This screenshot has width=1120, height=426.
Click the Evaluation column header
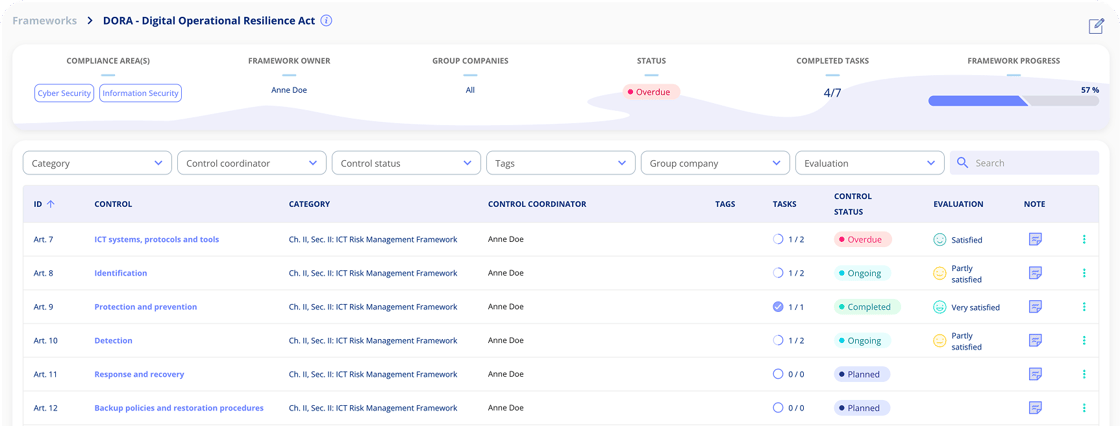point(958,204)
